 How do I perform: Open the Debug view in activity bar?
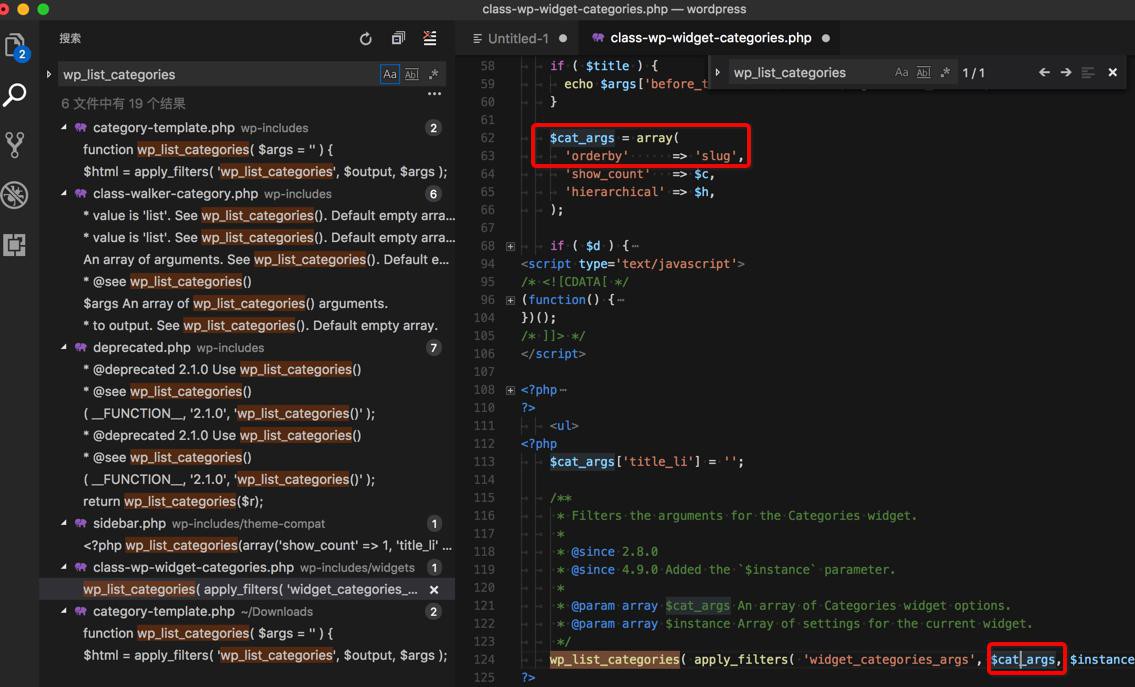[15, 194]
